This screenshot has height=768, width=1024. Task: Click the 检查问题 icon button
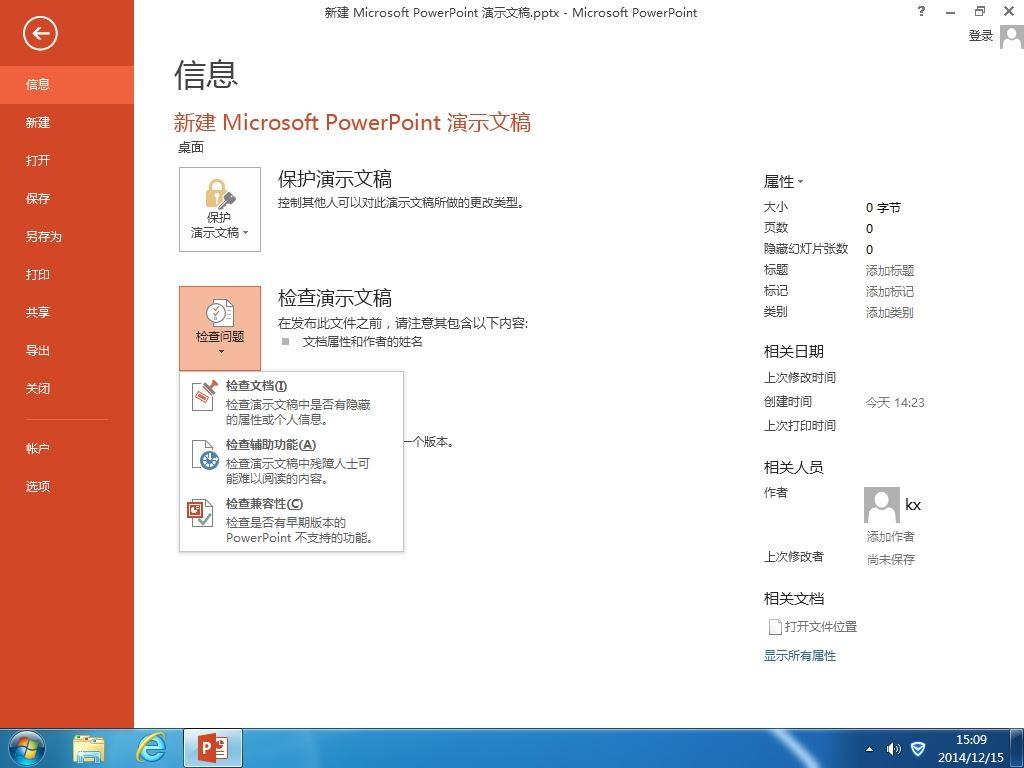pyautogui.click(x=220, y=328)
